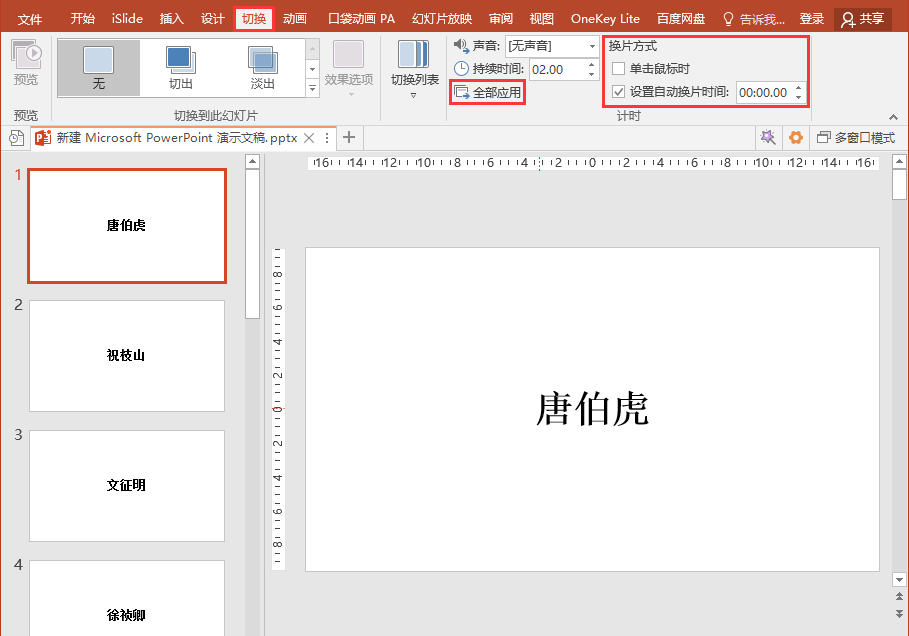
Task: Click the 全部应用 apply to all button
Action: click(x=487, y=93)
